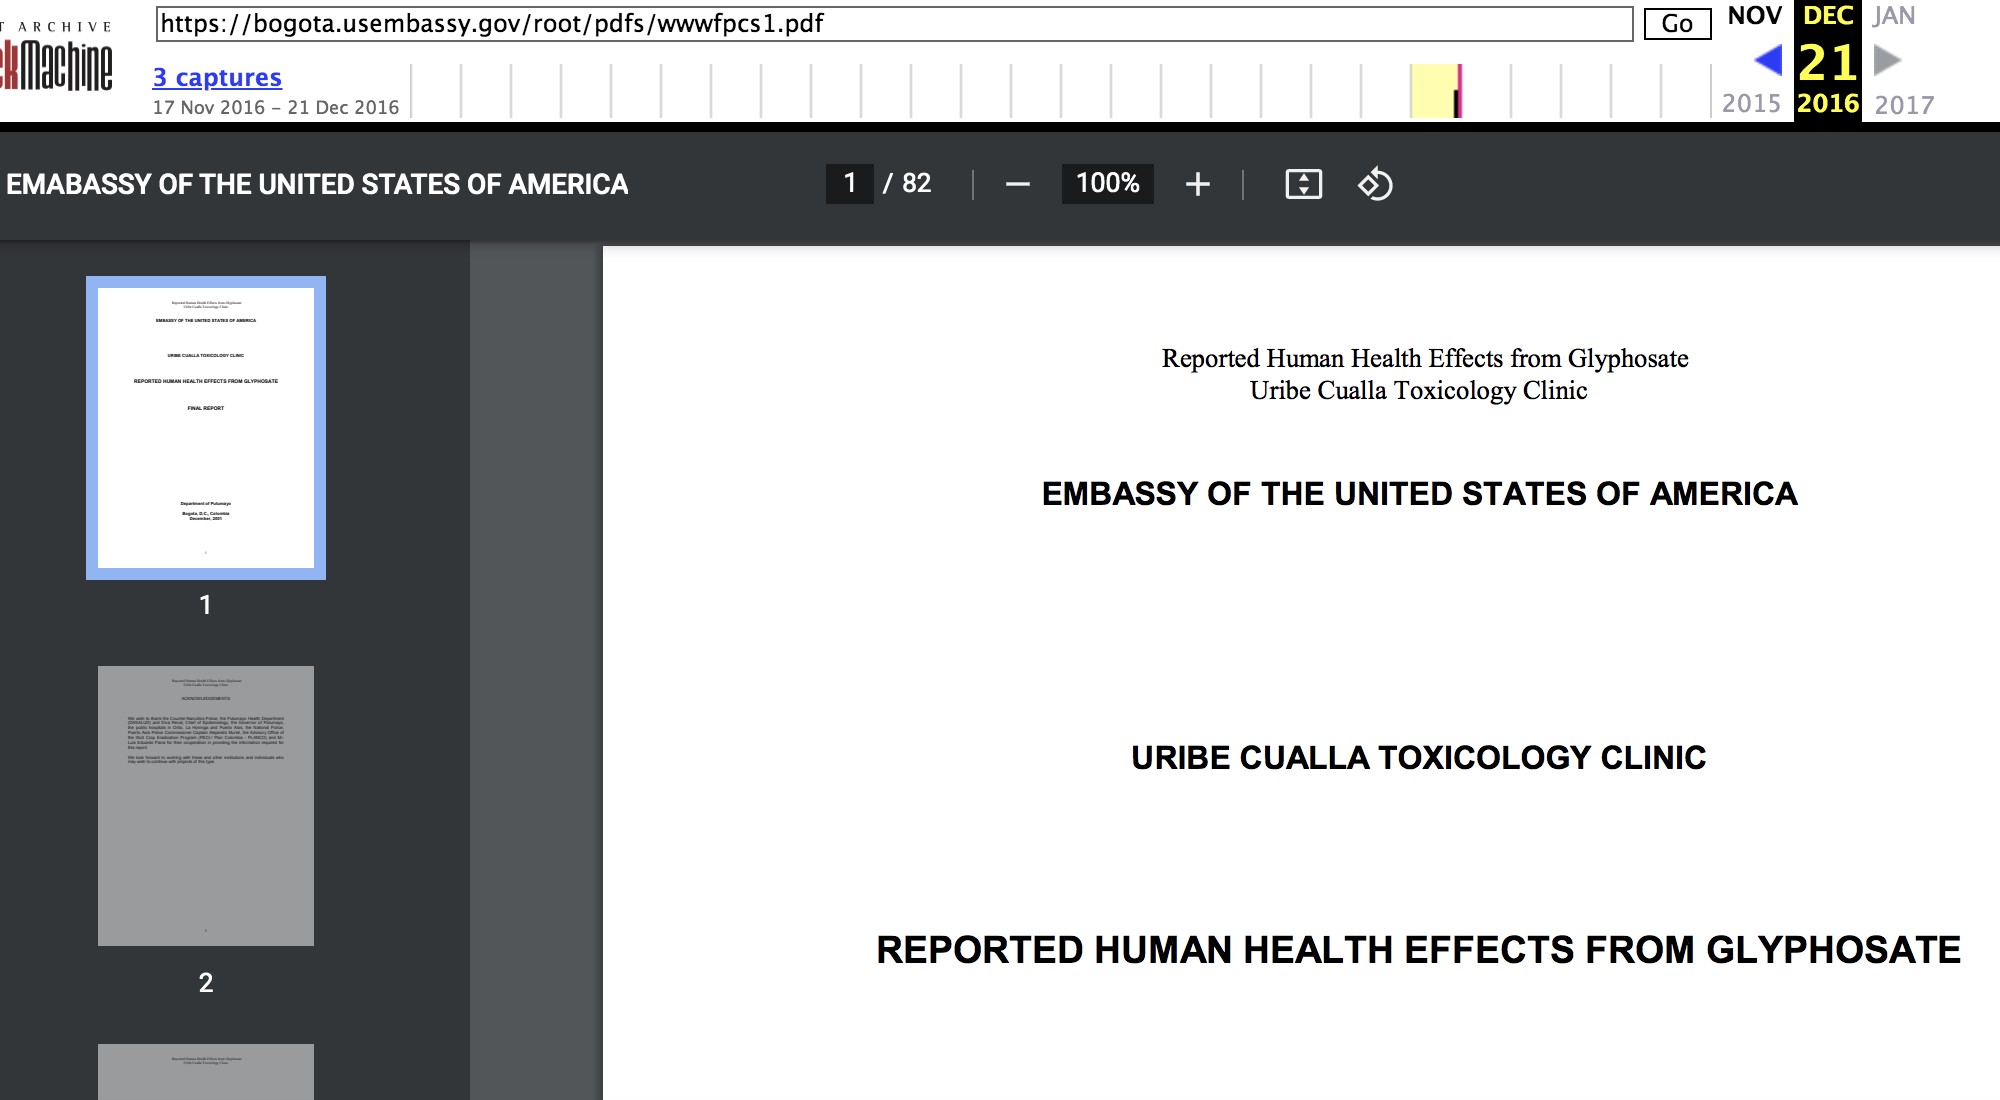This screenshot has height=1100, width=2000.
Task: Click the Wayback Machine logo
Action: coord(56,59)
